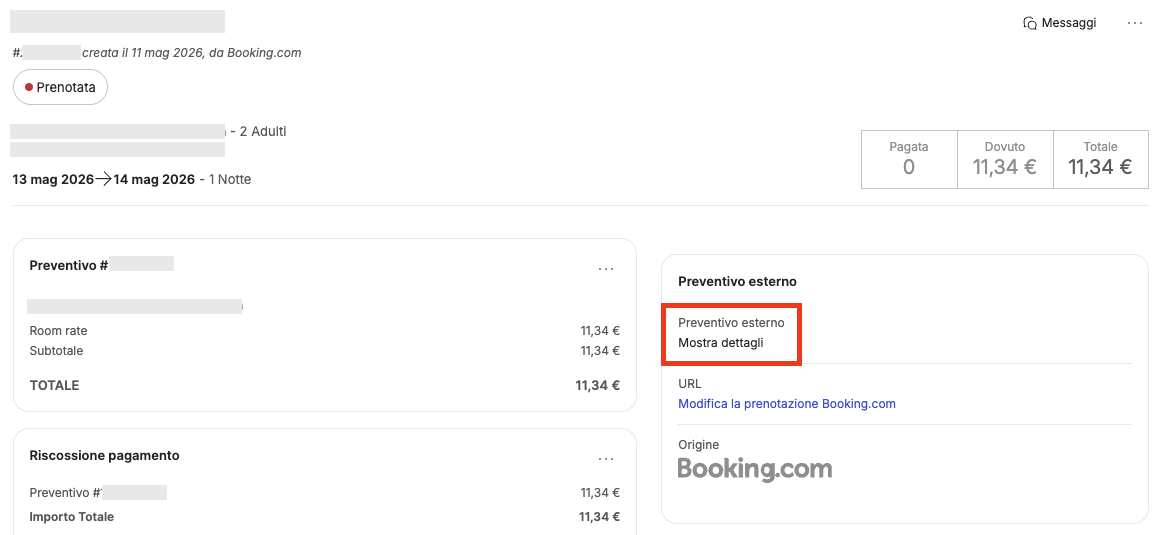This screenshot has width=1164, height=535.
Task: Open the three-dot menu on Preventivo card
Action: [606, 269]
